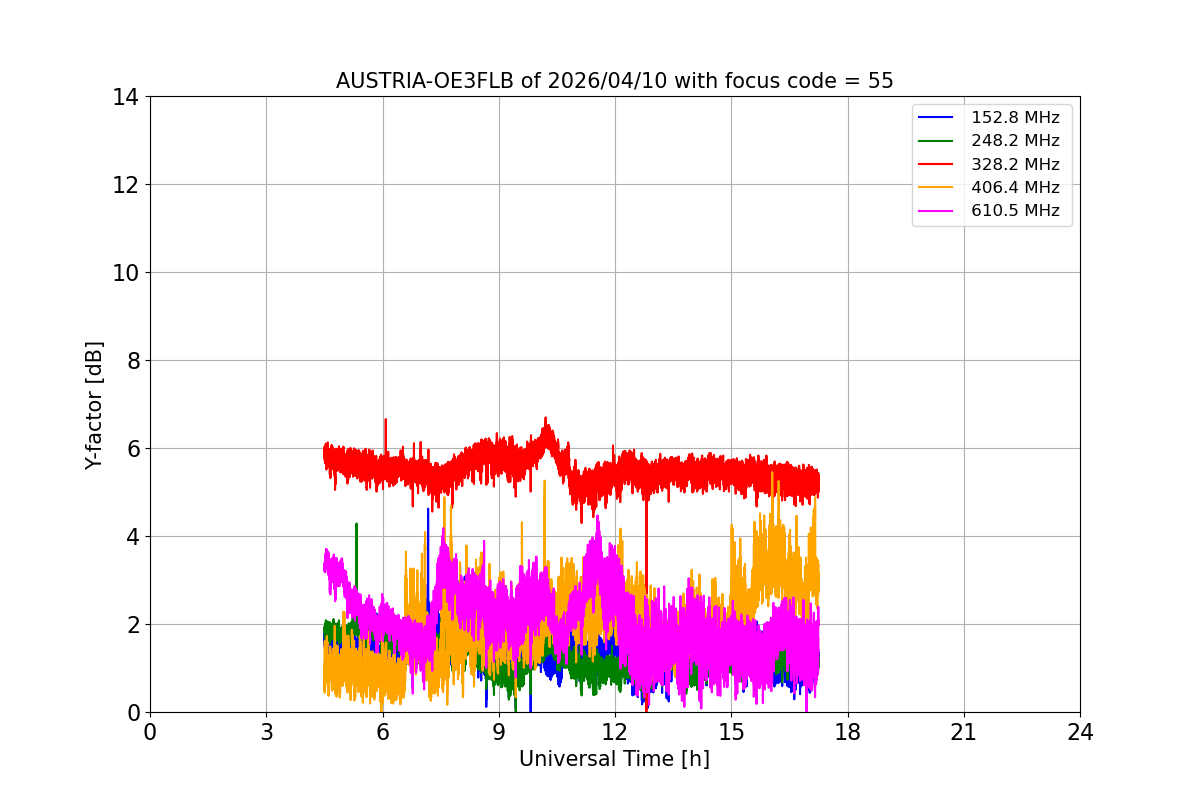Viewport: 1200px width, 800px height.
Task: Click the magenta legend line for 610.5 MHz
Action: pyautogui.click(x=936, y=211)
